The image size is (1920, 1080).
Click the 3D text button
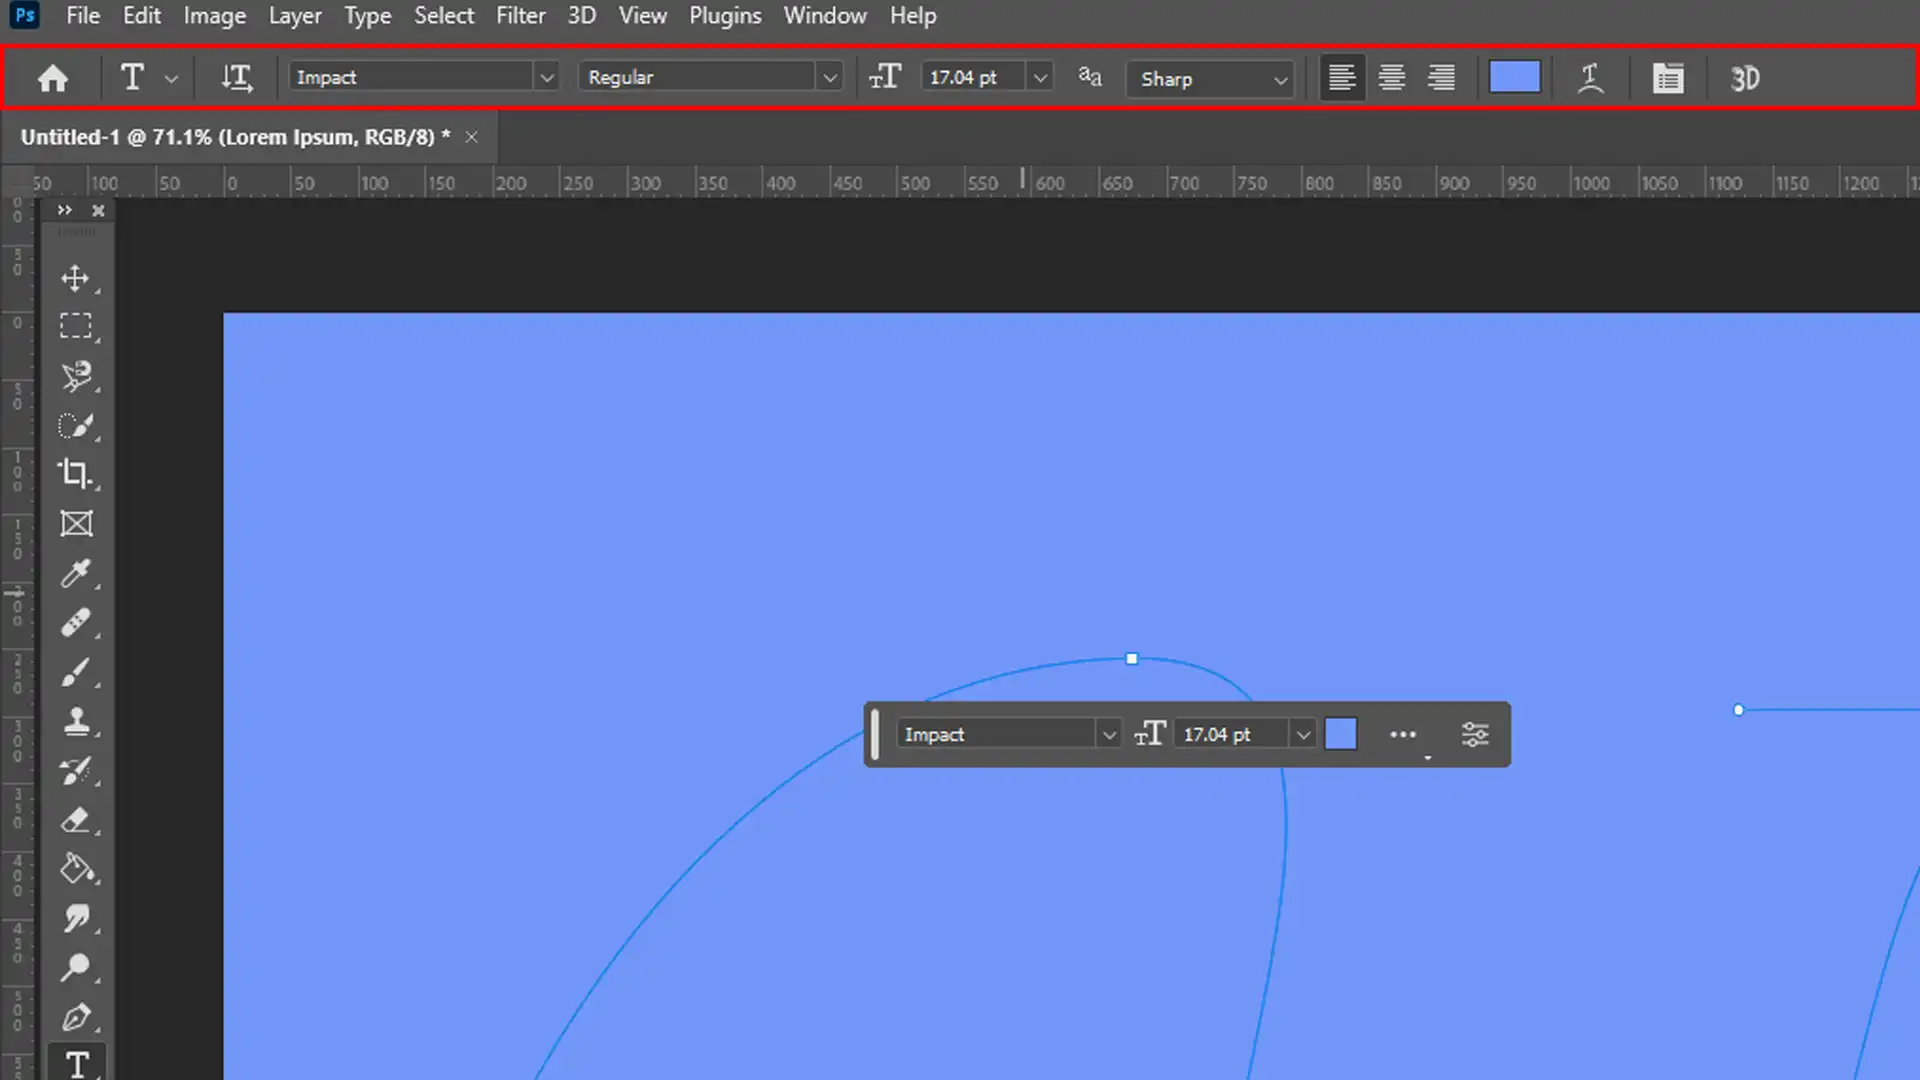tap(1745, 78)
